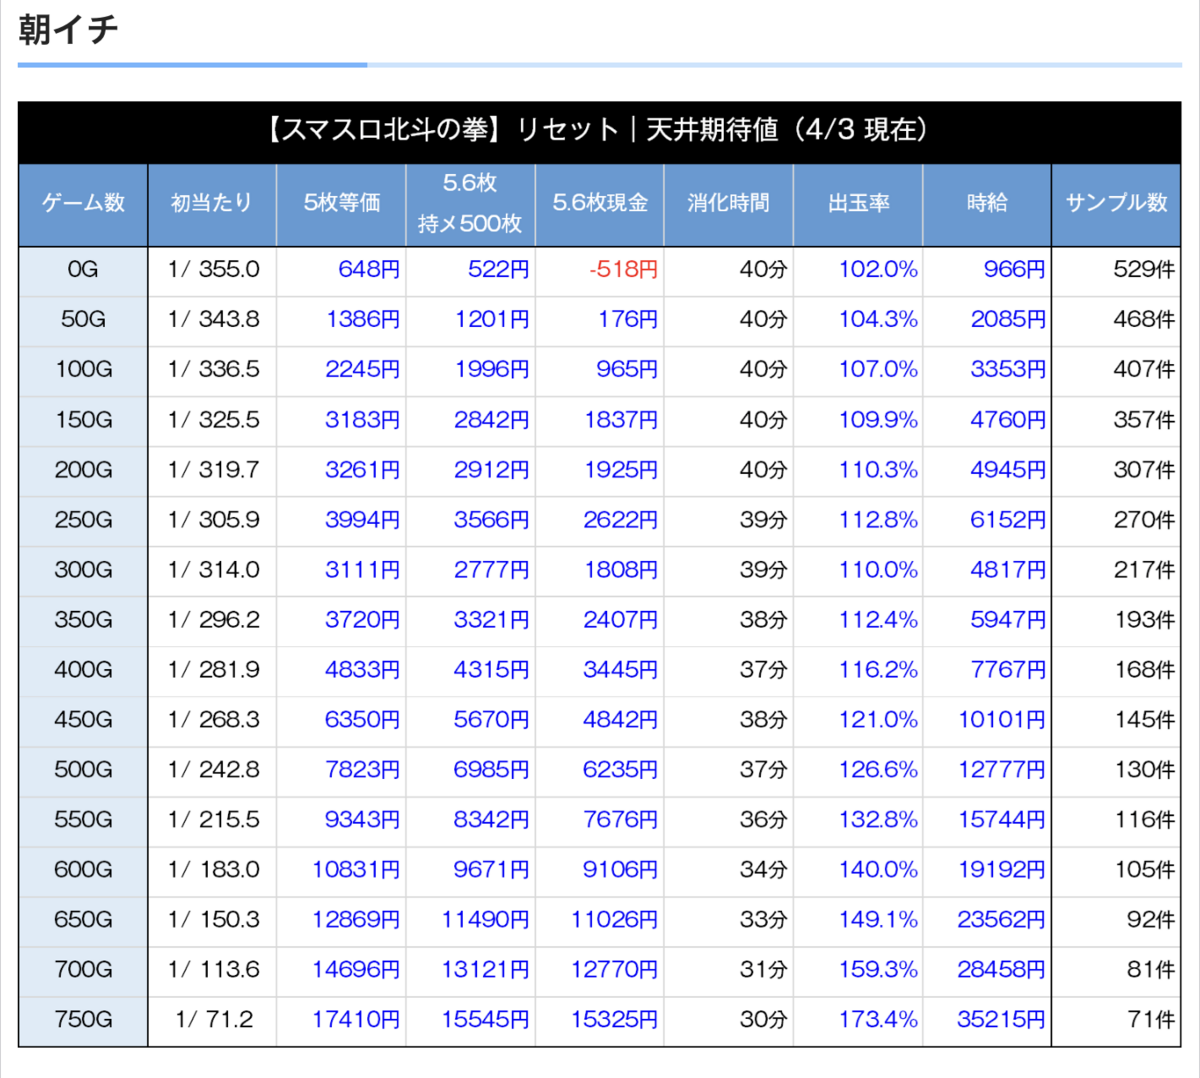The height and width of the screenshot is (1078, 1200).
Task: Click the 2842円 value in 150G row
Action: 492,420
